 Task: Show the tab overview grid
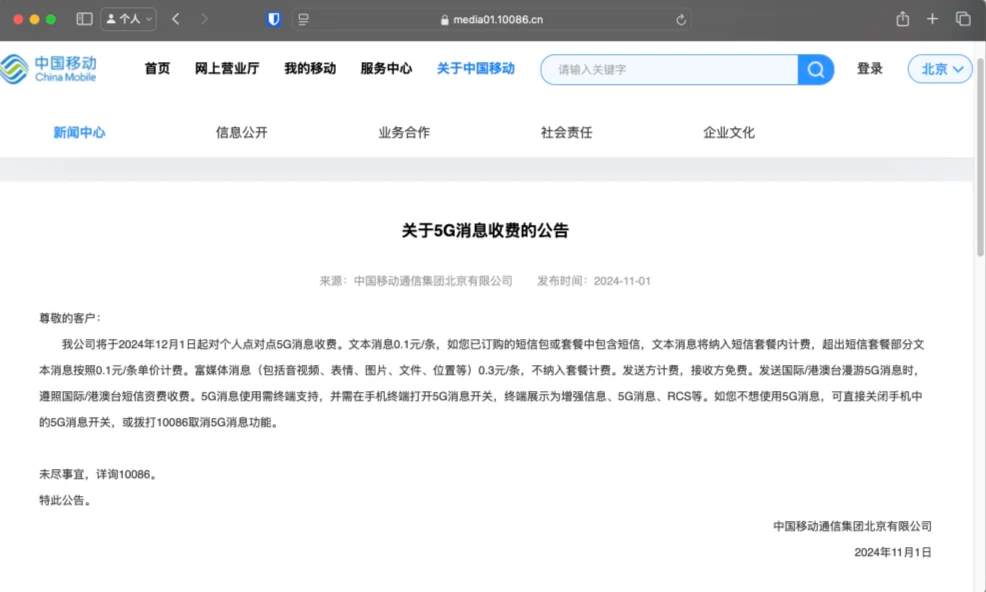pos(963,19)
